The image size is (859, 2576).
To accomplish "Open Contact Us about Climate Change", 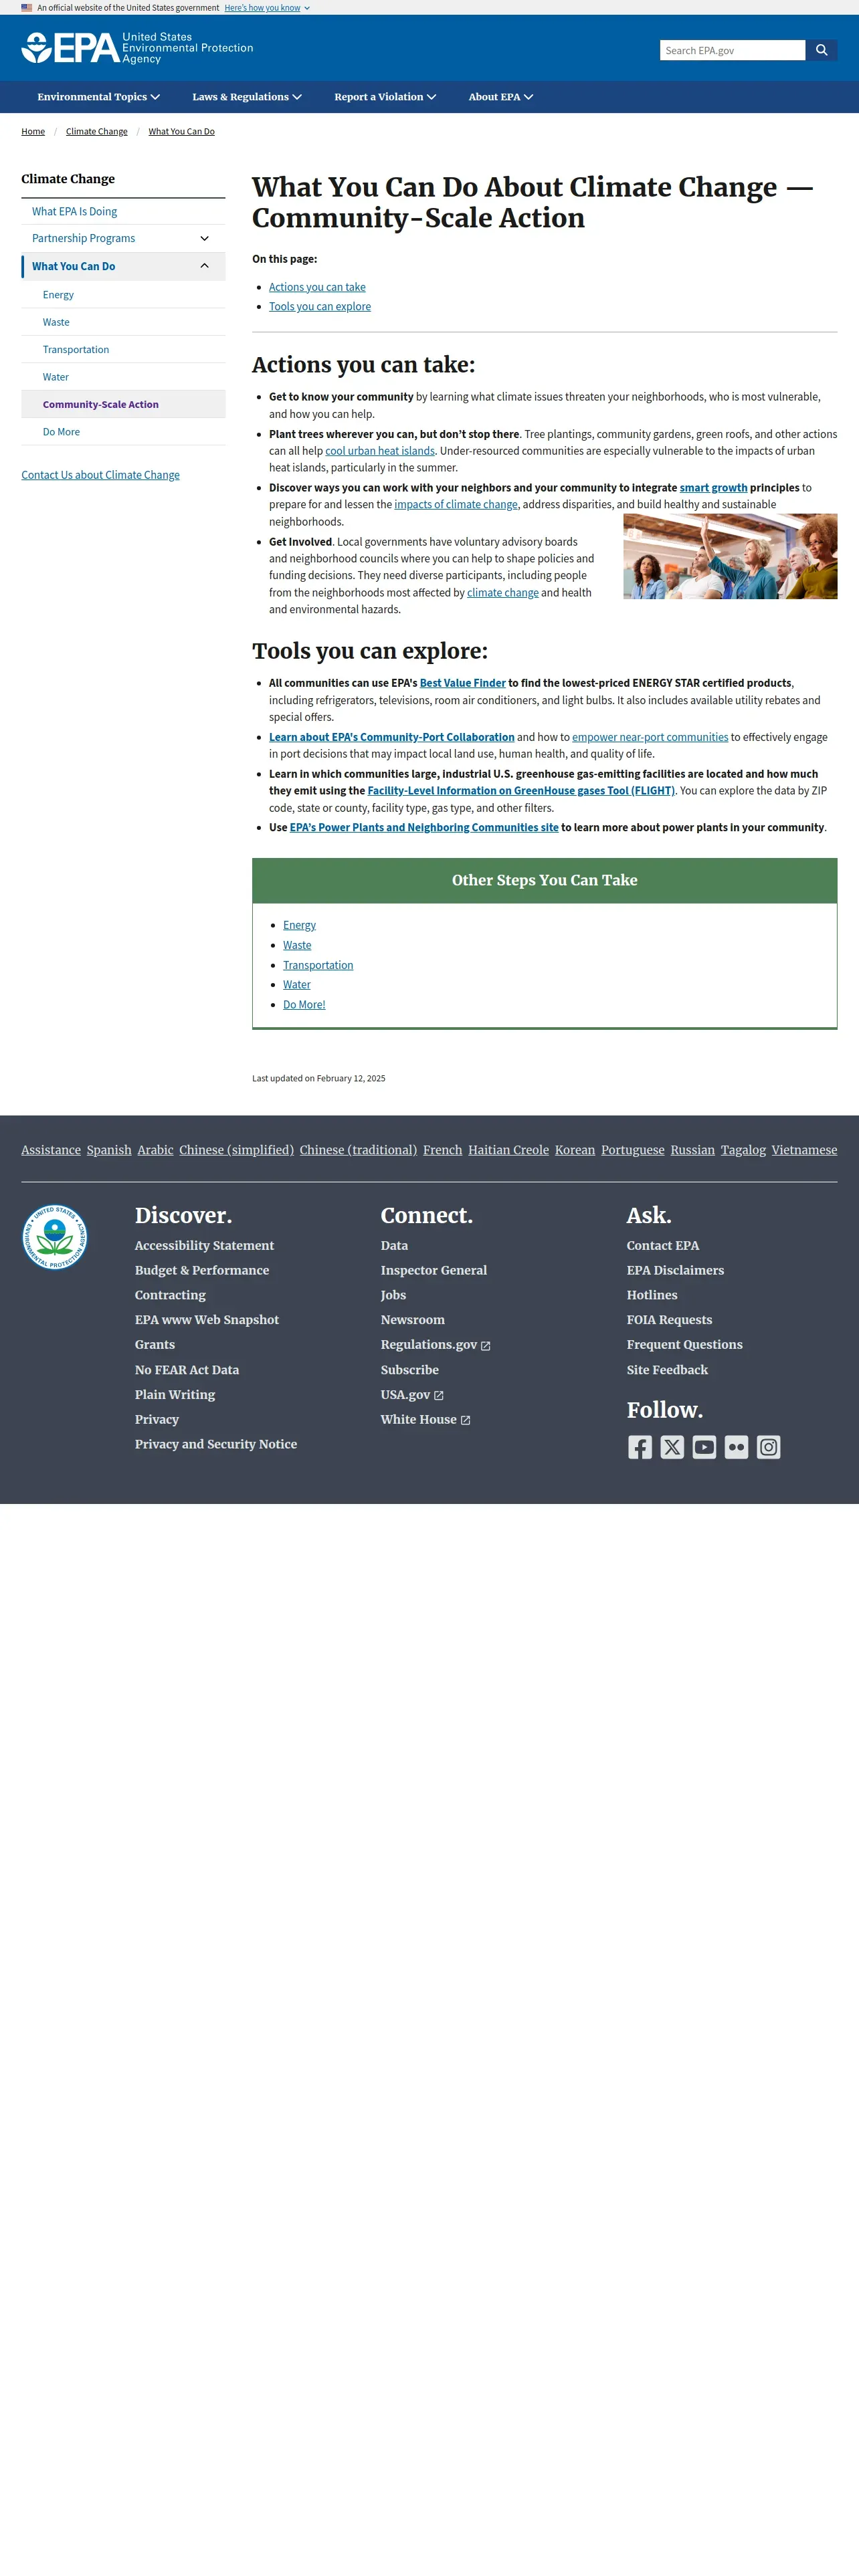I will click(100, 475).
